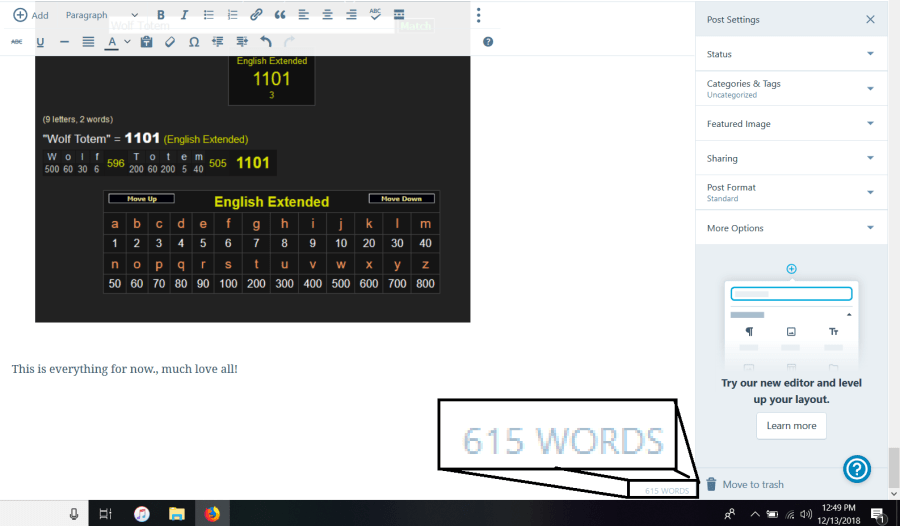This screenshot has height=526, width=900.
Task: Click the undo arrow
Action: (x=266, y=42)
